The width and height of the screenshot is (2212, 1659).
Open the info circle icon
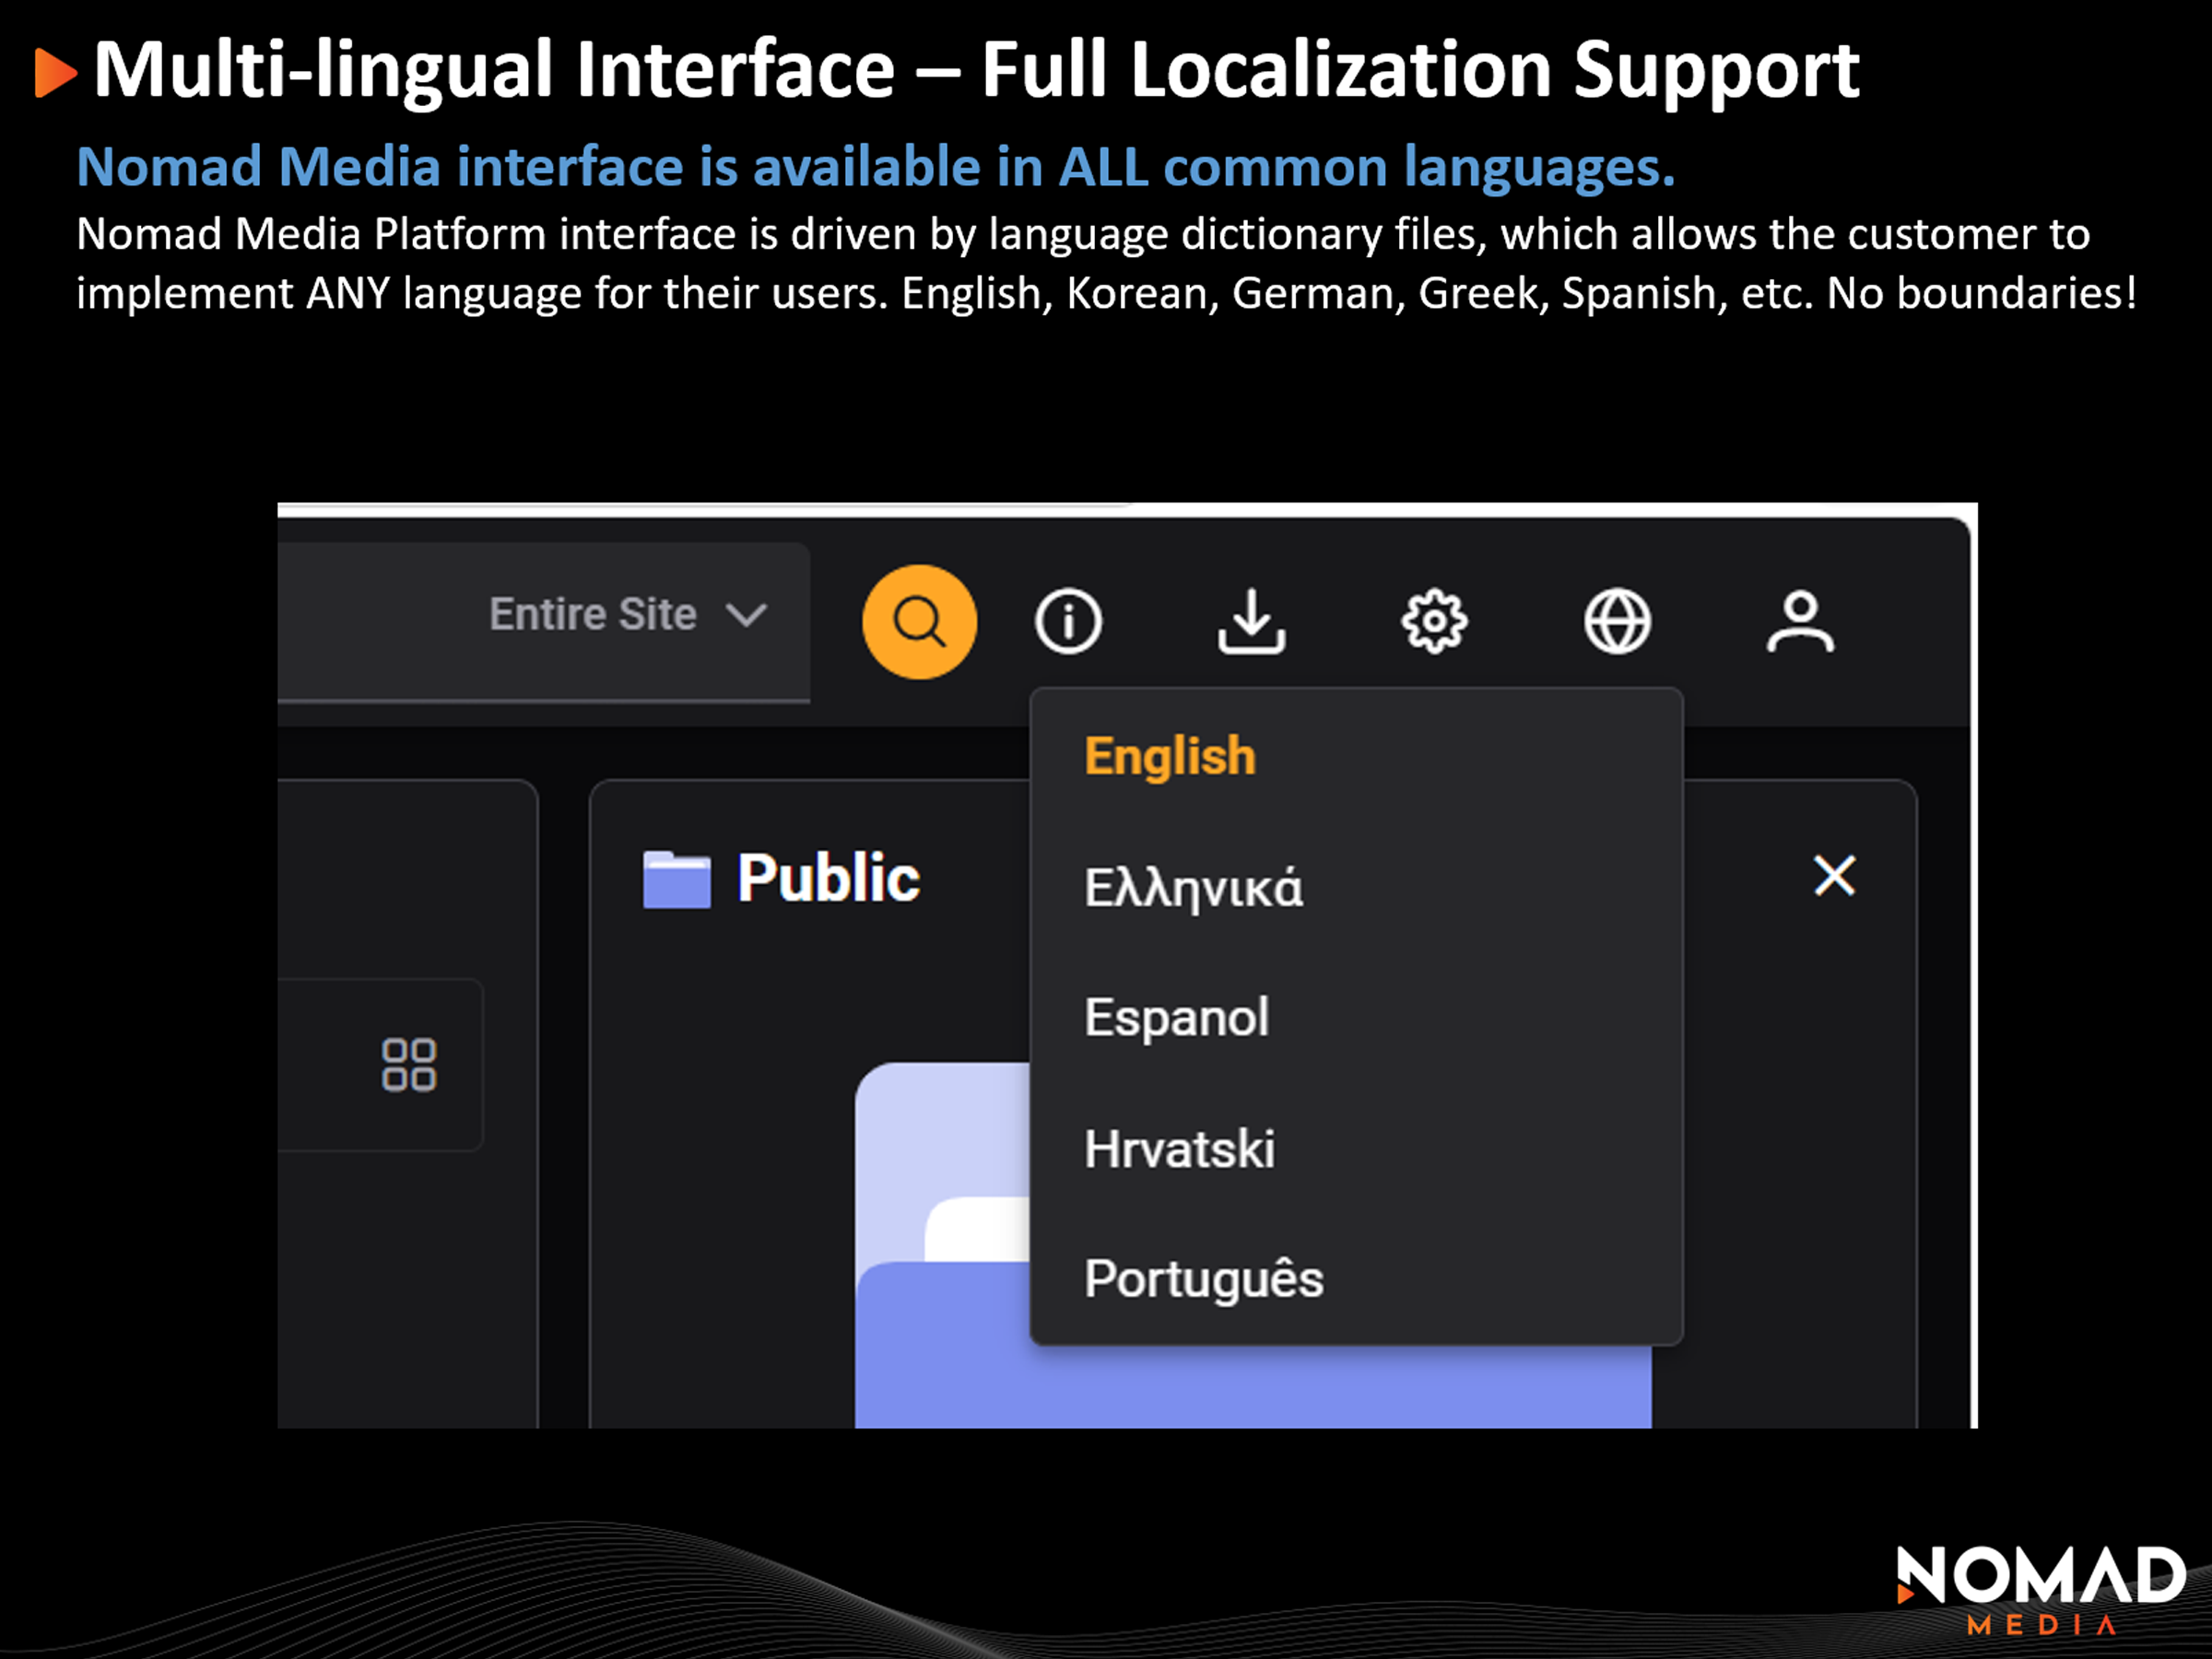click(x=1068, y=622)
